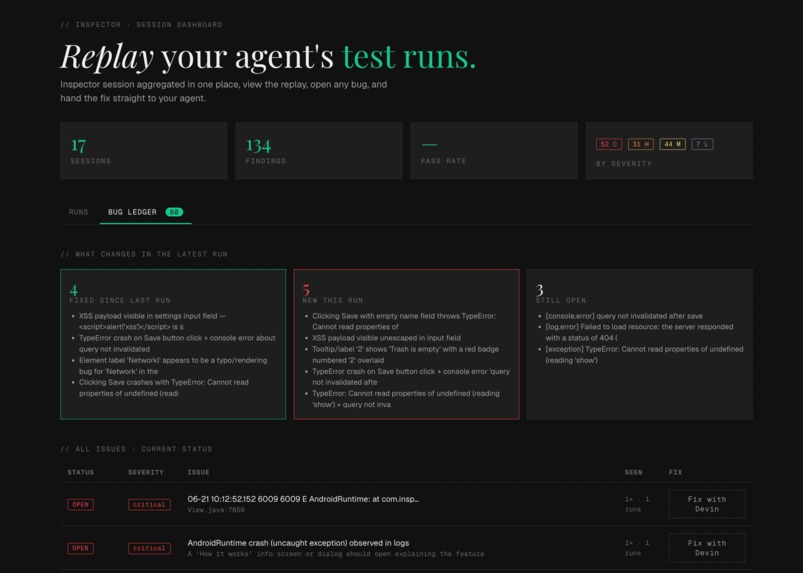Click '[exception] TypeError: Cannot read properties' item
The height and width of the screenshot is (573, 803).
click(644, 354)
